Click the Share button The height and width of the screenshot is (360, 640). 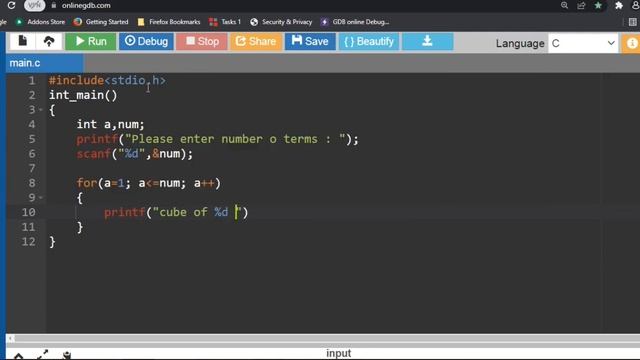[x=256, y=41]
